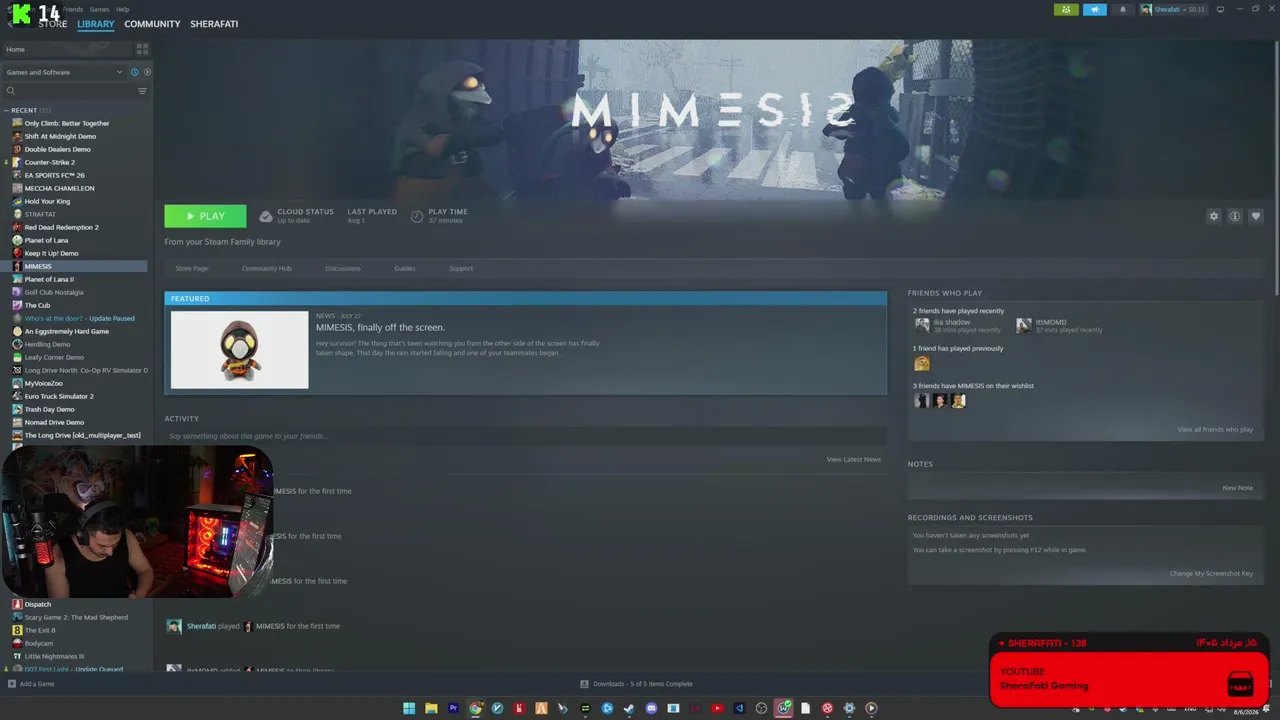This screenshot has height=720, width=1280.
Task: Open the Games menu
Action: click(x=99, y=9)
